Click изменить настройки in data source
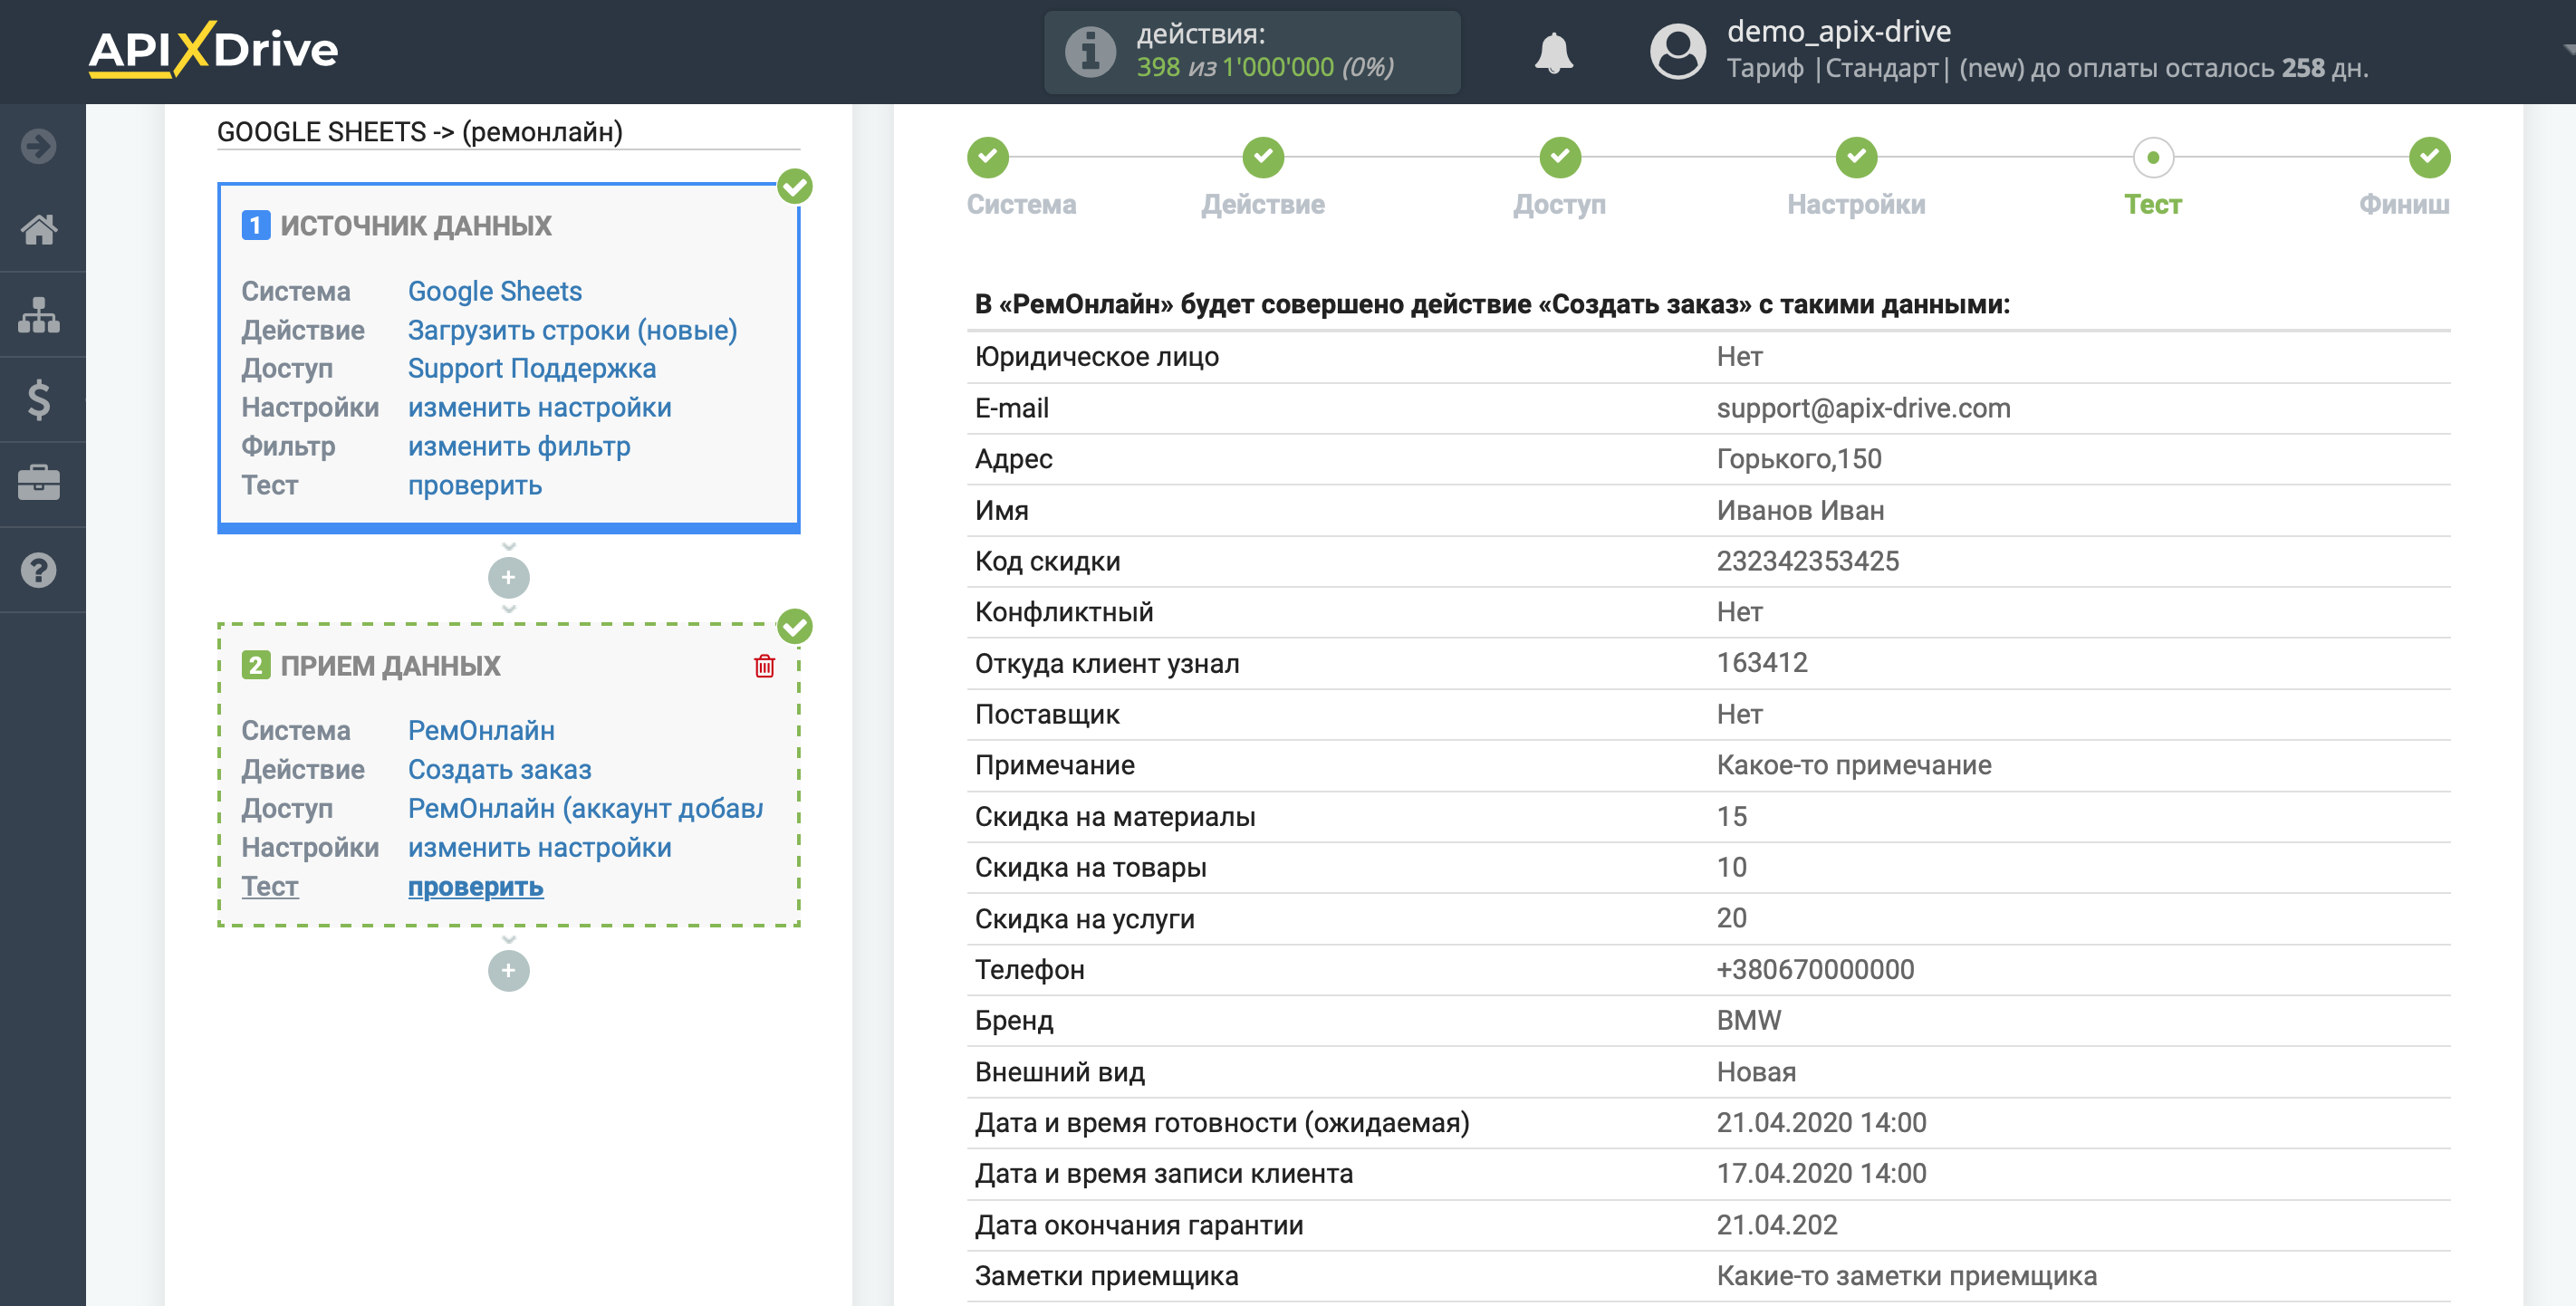This screenshot has height=1306, width=2576. point(539,408)
